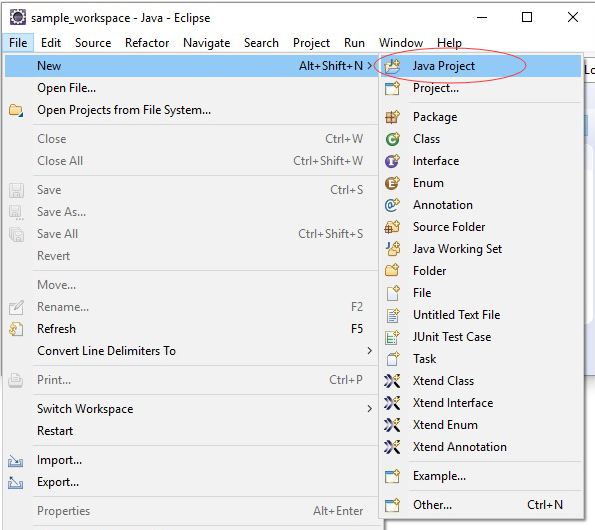Click the JUnit Test Case icon

coord(392,337)
